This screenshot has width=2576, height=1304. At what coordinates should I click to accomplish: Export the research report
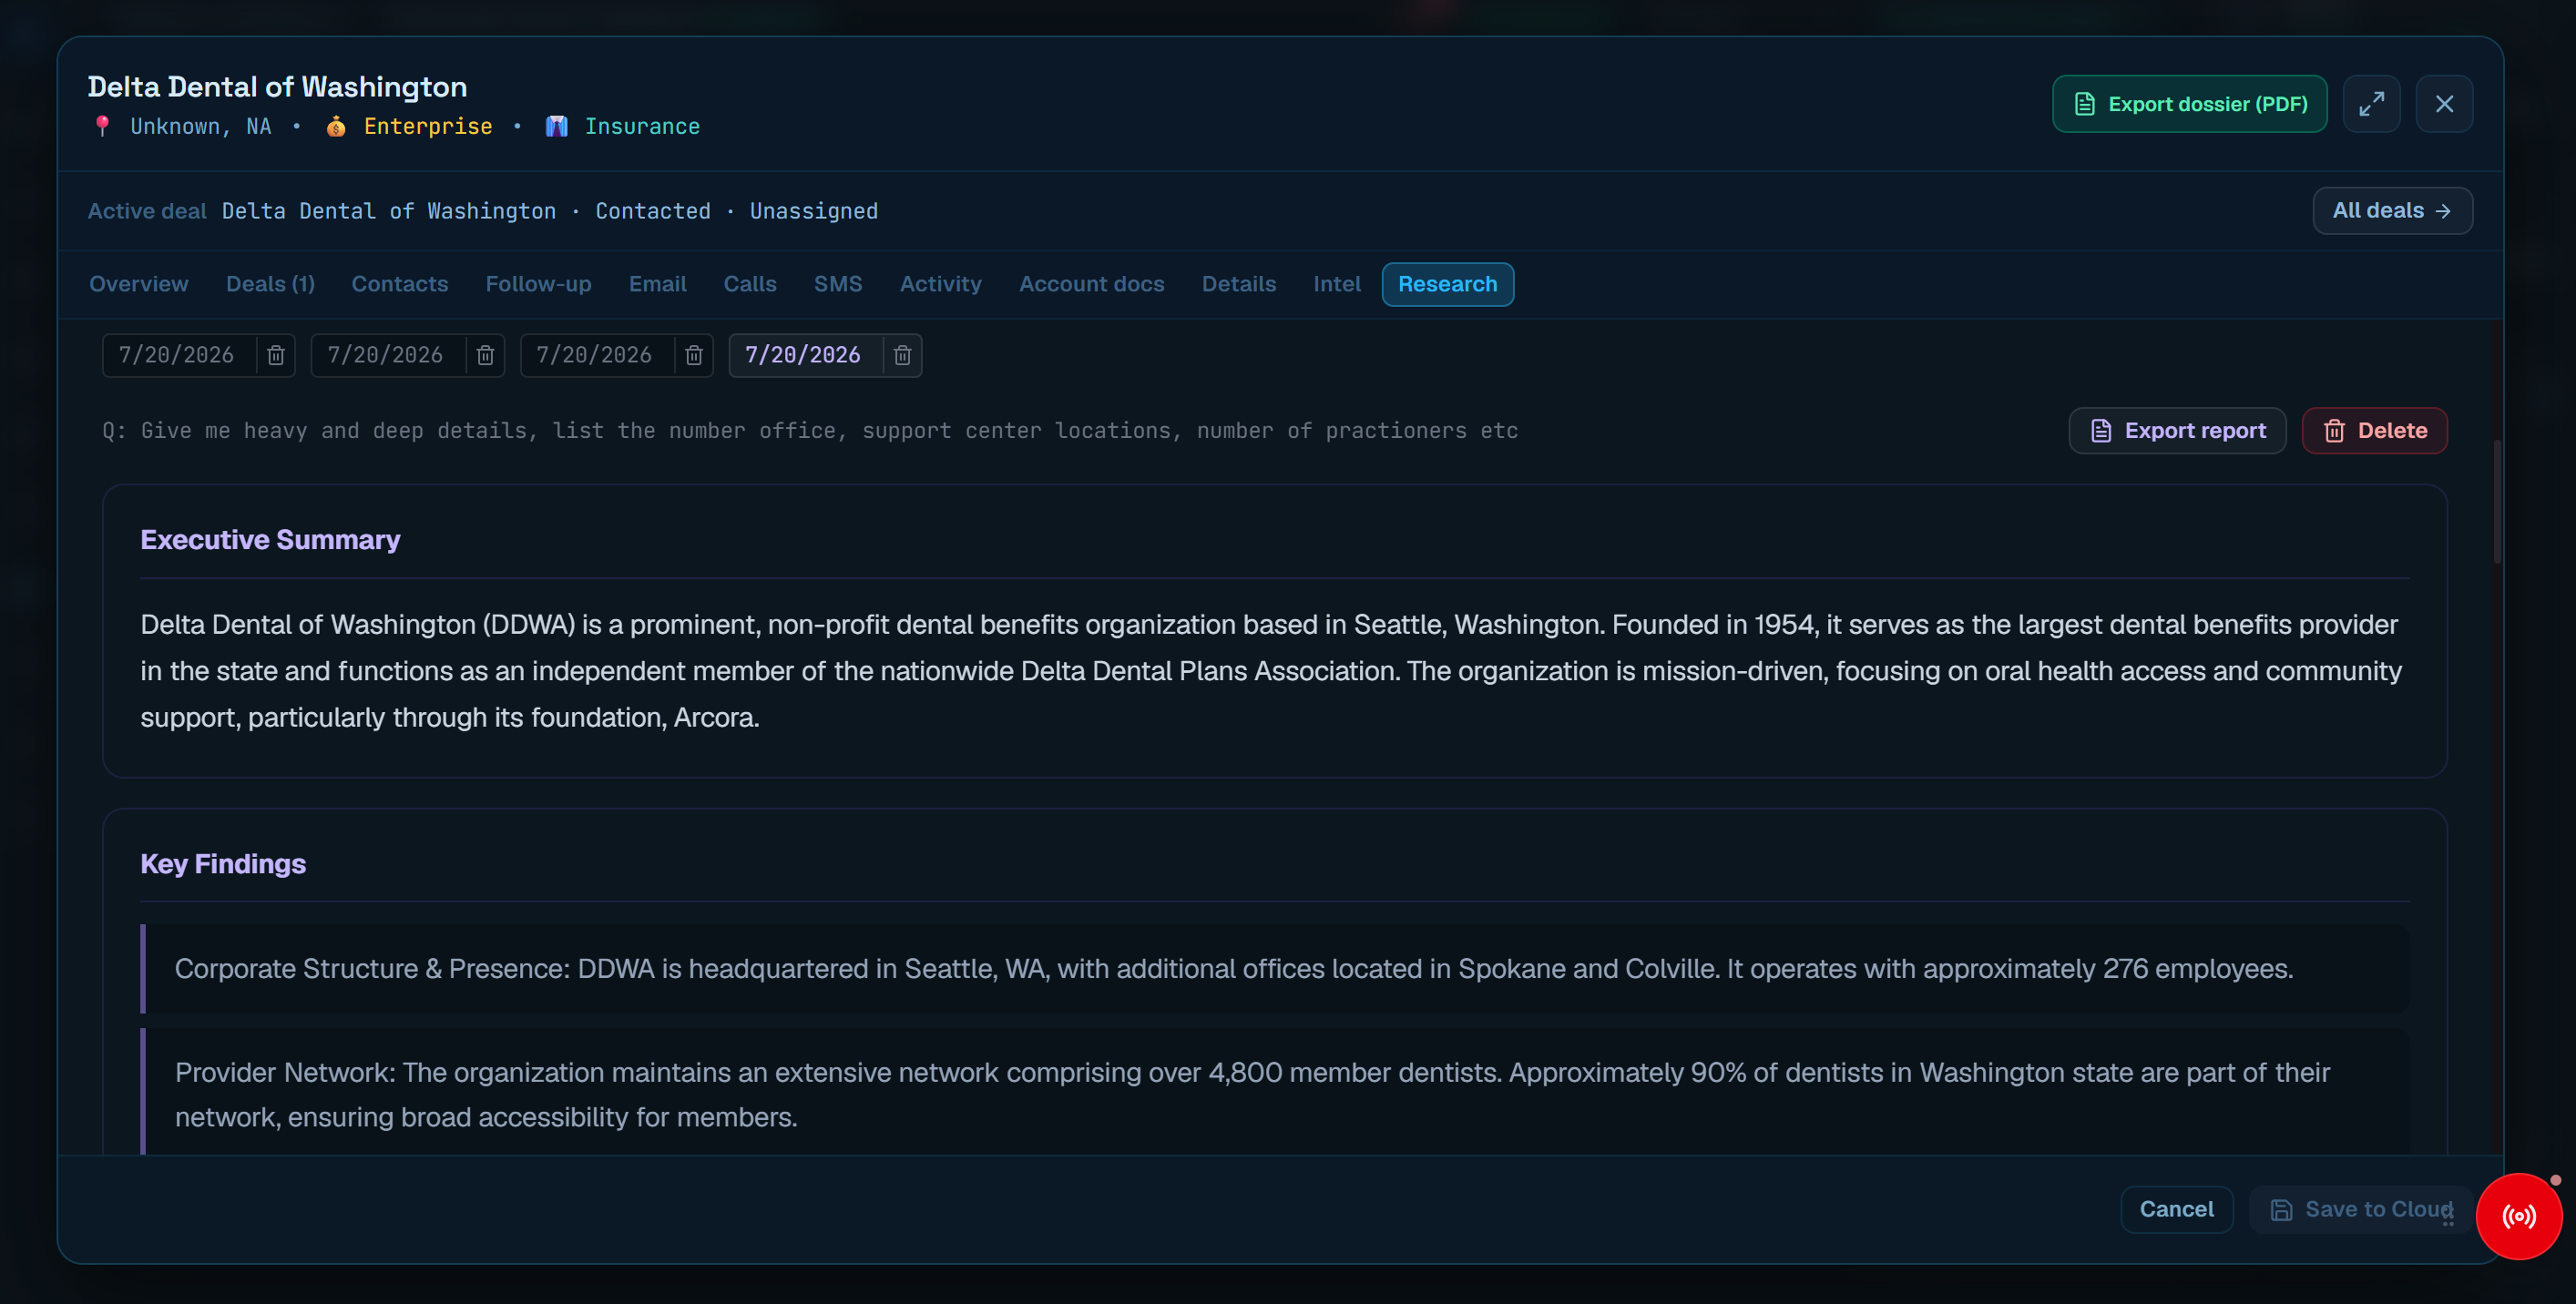coord(2177,431)
